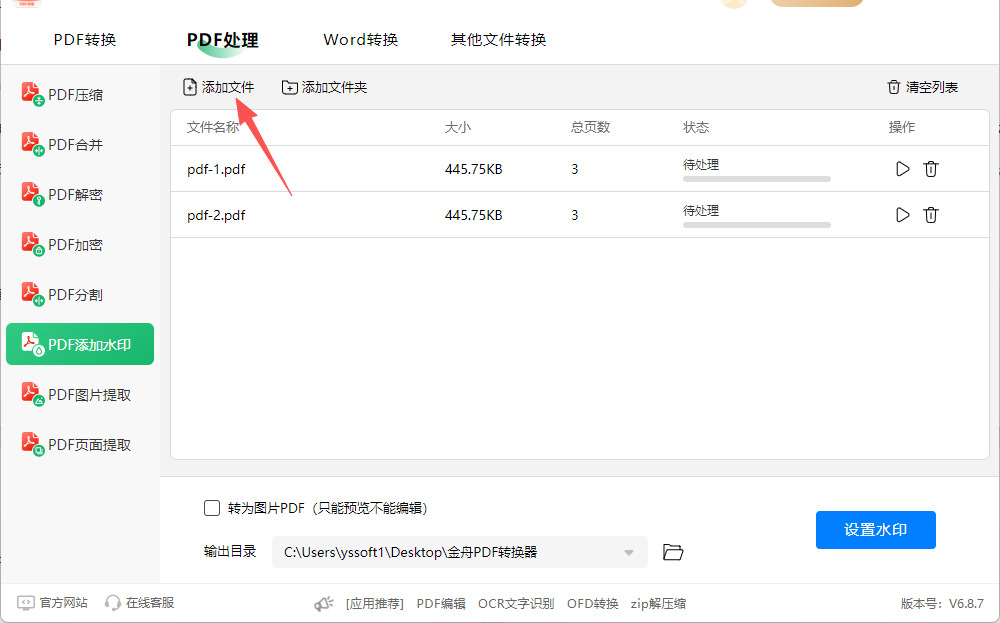1000x623 pixels.
Task: Open the zip解压缩 link
Action: [x=658, y=604]
